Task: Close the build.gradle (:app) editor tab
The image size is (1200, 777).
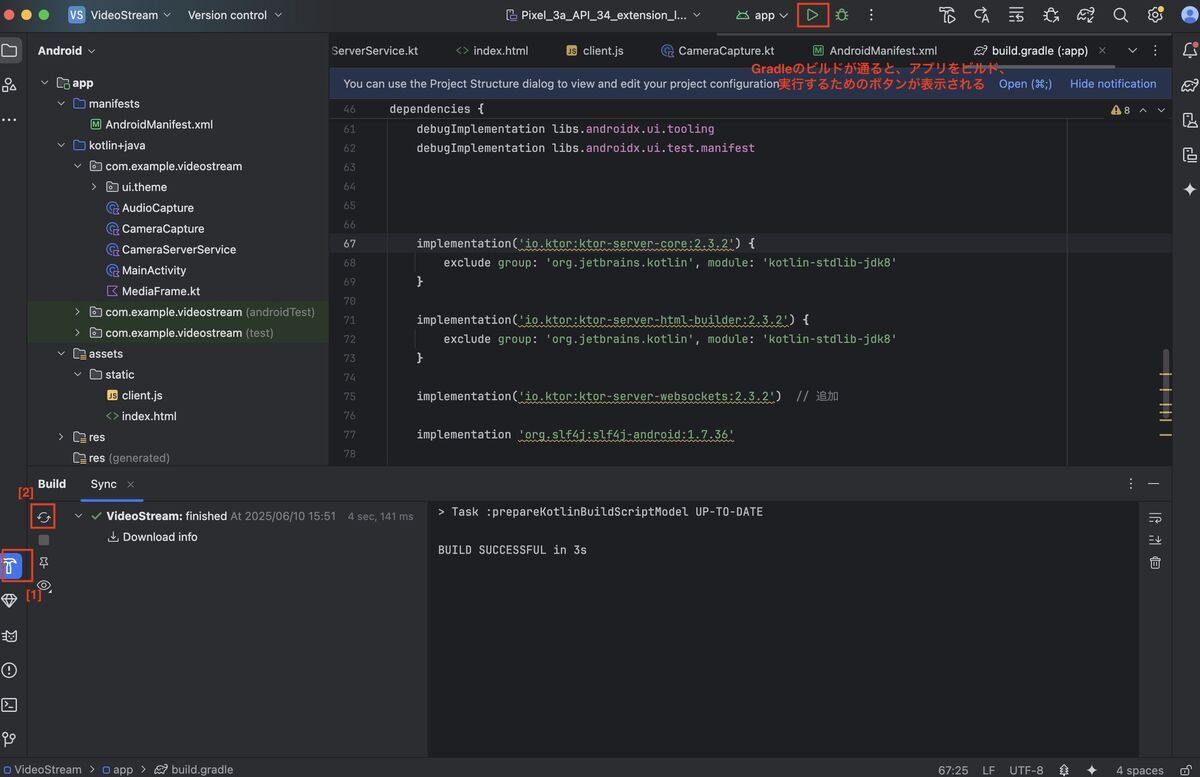Action: (x=1102, y=51)
